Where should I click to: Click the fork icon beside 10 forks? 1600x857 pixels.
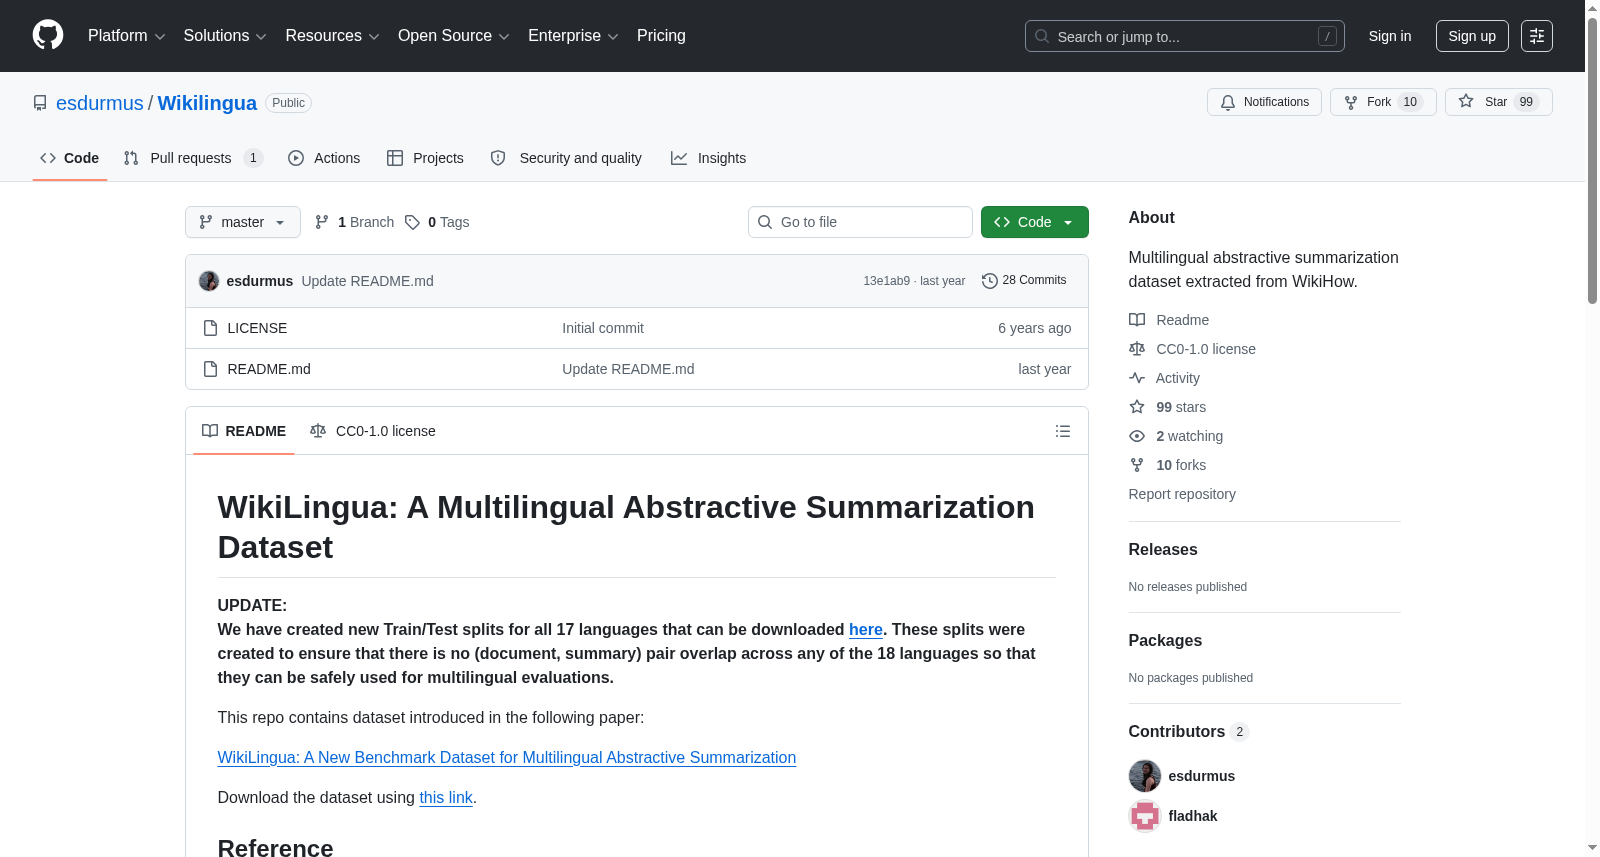pos(1137,465)
